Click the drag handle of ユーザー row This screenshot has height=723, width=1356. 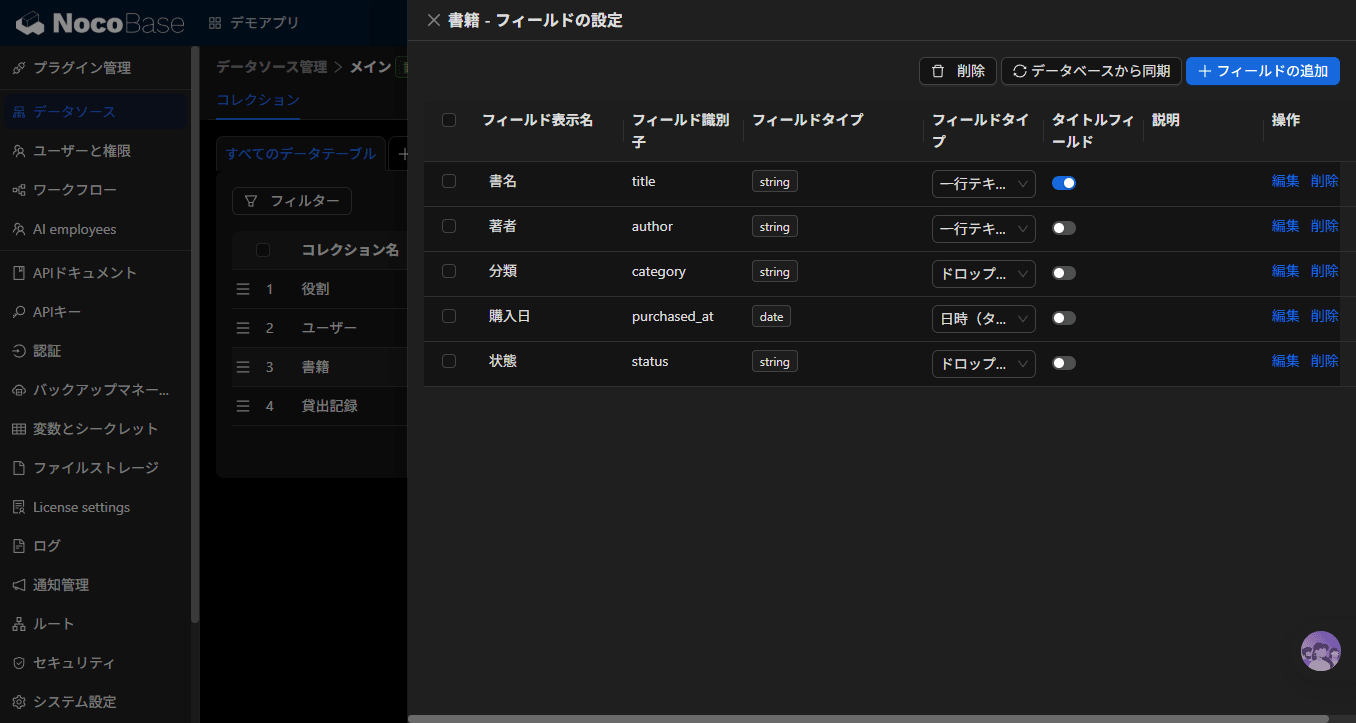coord(243,328)
